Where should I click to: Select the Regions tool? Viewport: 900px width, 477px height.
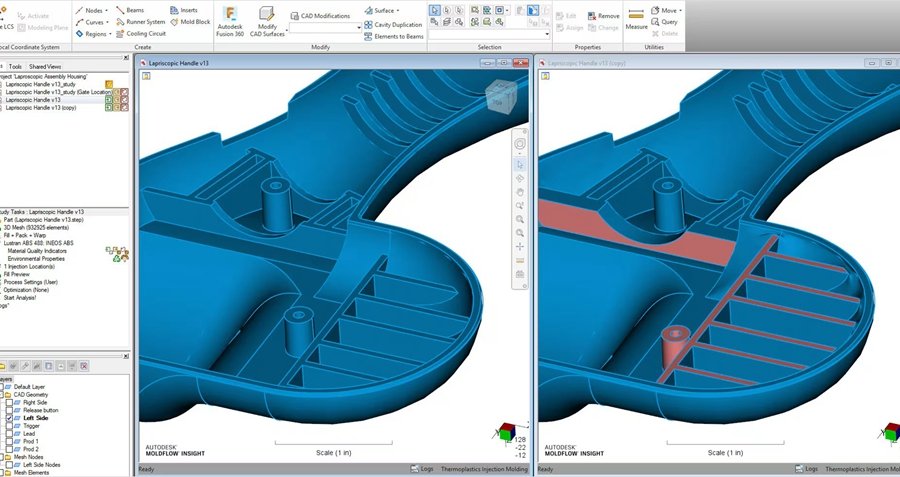point(92,34)
